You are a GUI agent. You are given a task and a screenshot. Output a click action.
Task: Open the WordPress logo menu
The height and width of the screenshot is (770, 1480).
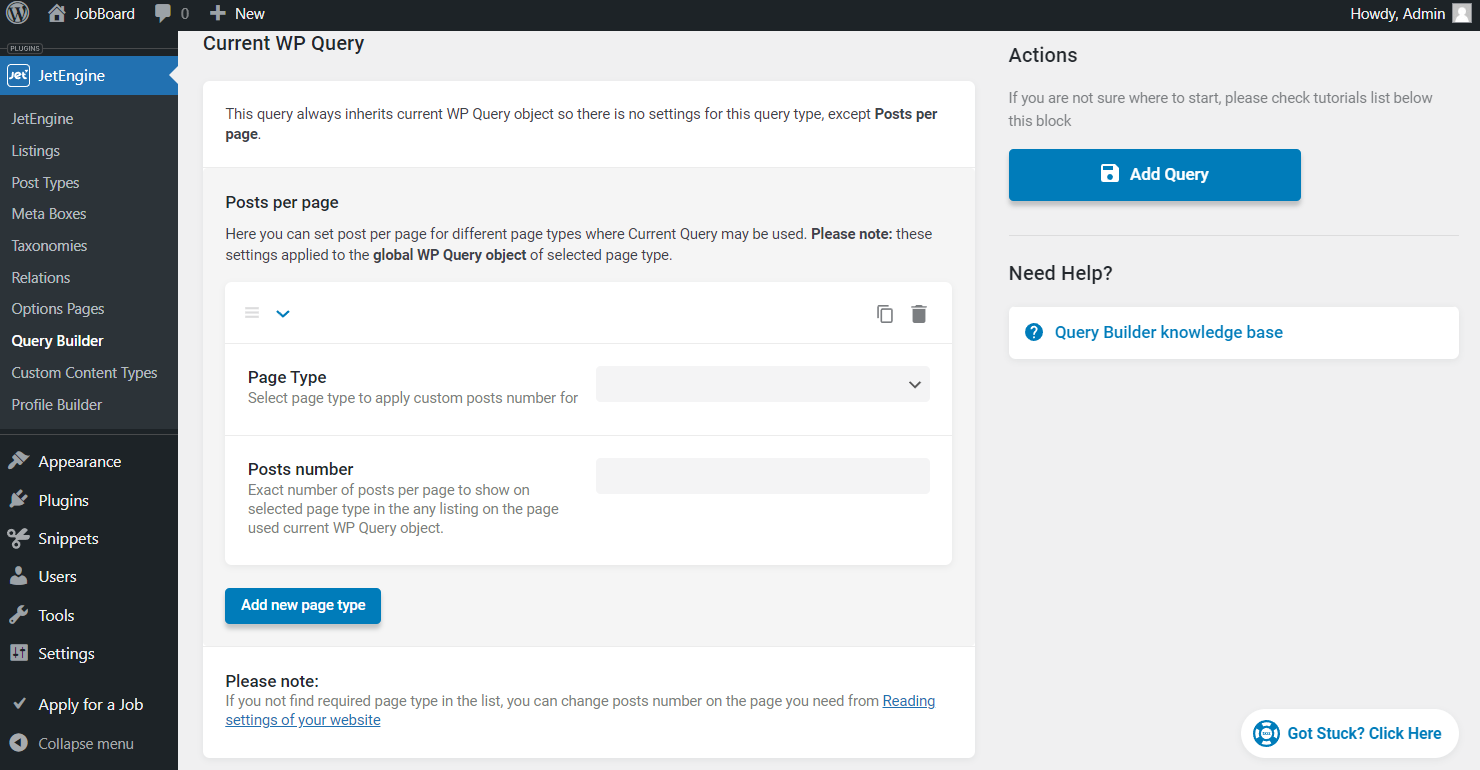point(18,13)
